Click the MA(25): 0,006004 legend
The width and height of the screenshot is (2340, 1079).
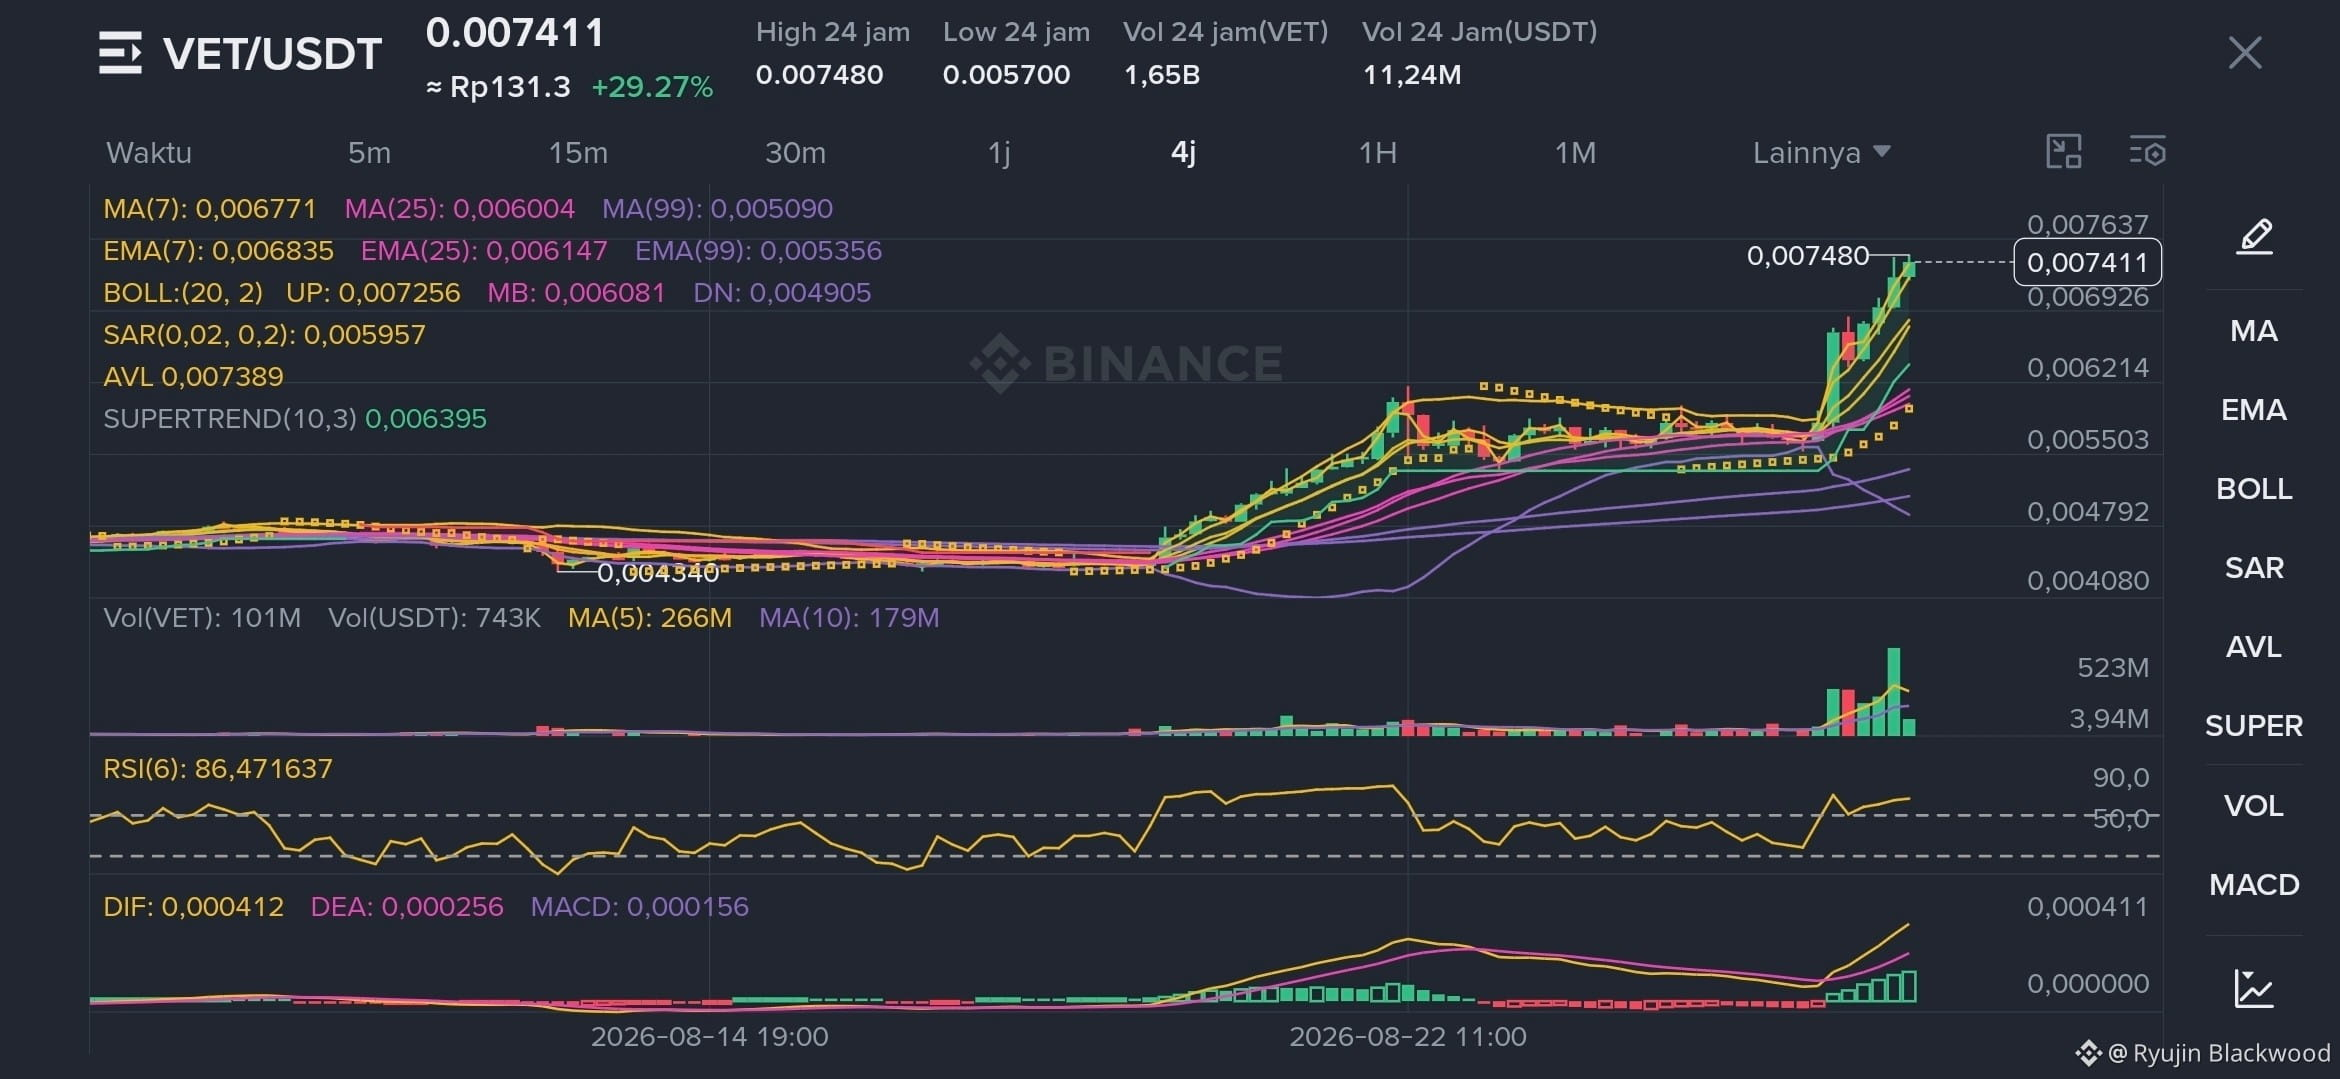[x=460, y=209]
